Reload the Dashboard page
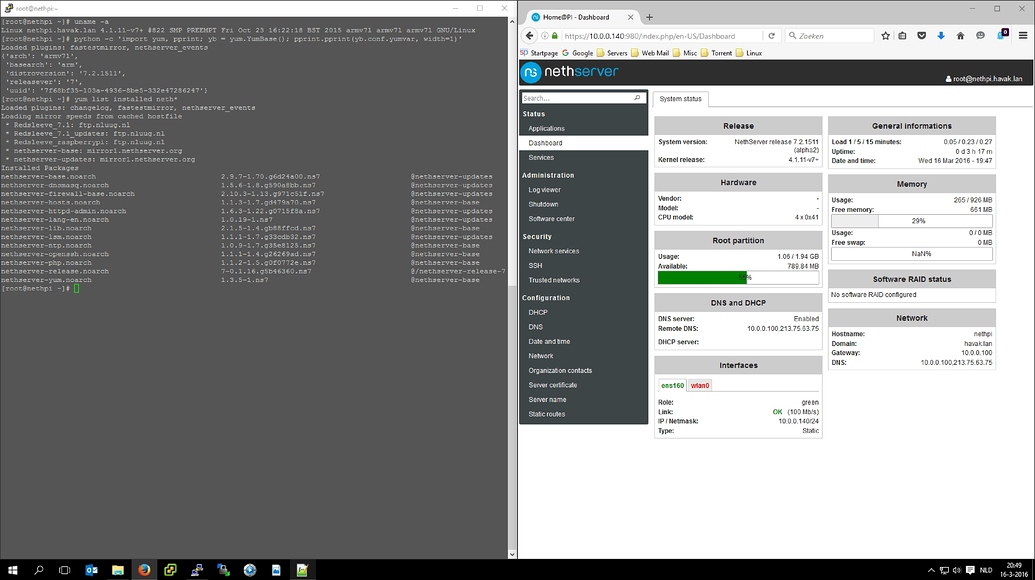This screenshot has height=580, width=1035. point(771,35)
